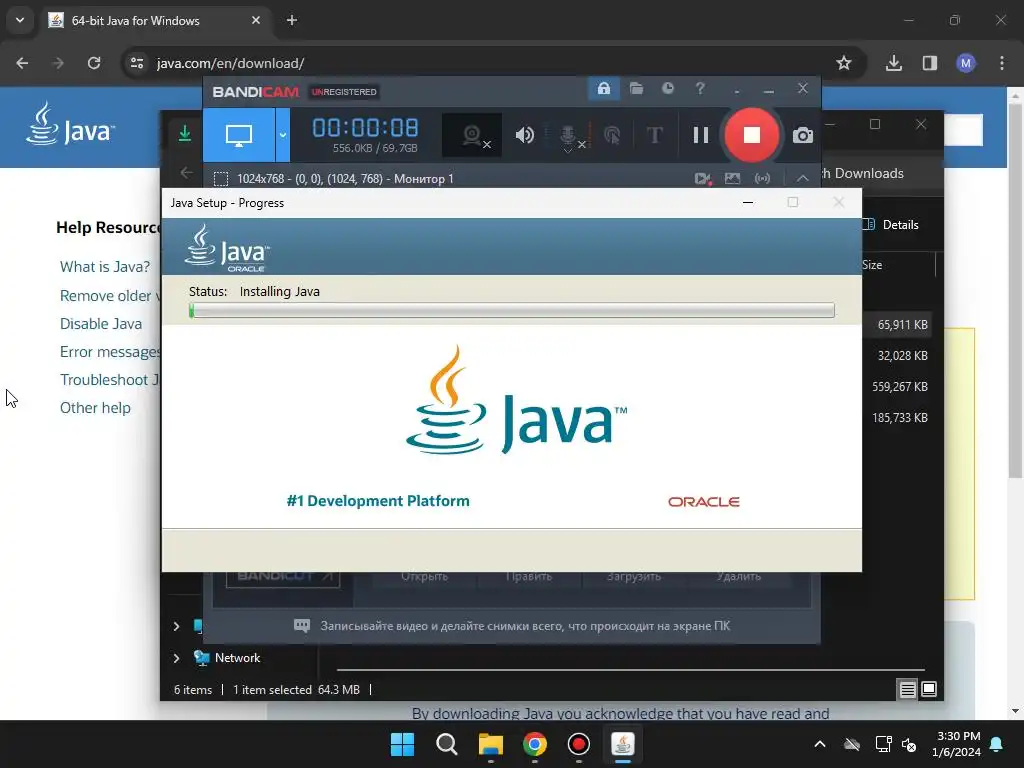The width and height of the screenshot is (1024, 768).
Task: Bookmark this page with the star icon
Action: 844,63
